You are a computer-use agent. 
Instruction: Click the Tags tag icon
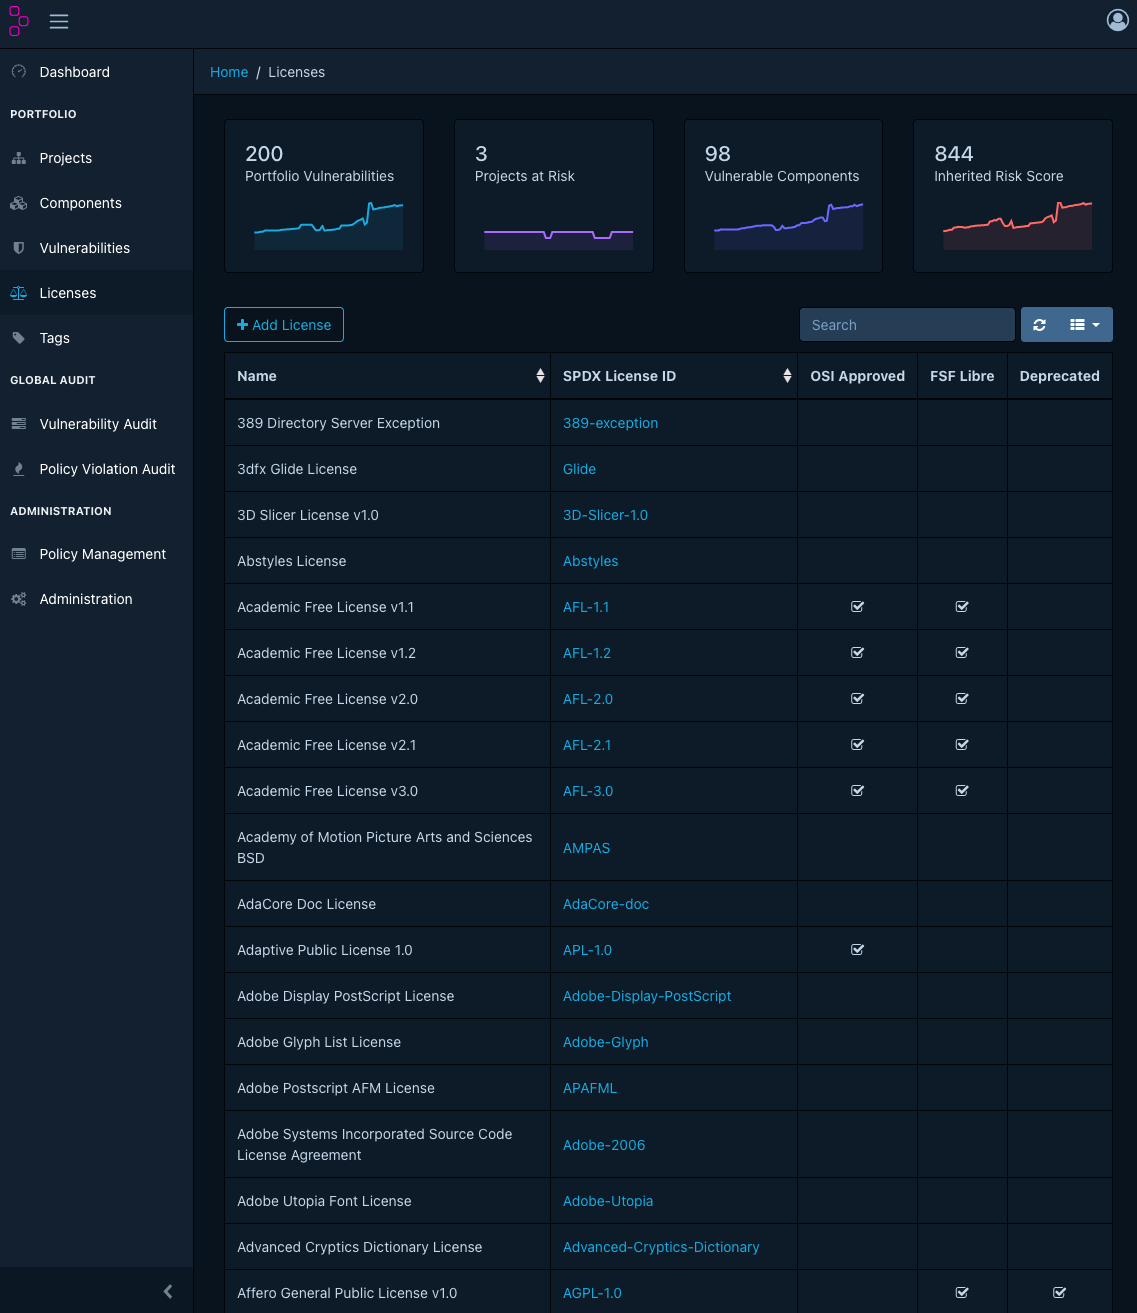coord(18,338)
